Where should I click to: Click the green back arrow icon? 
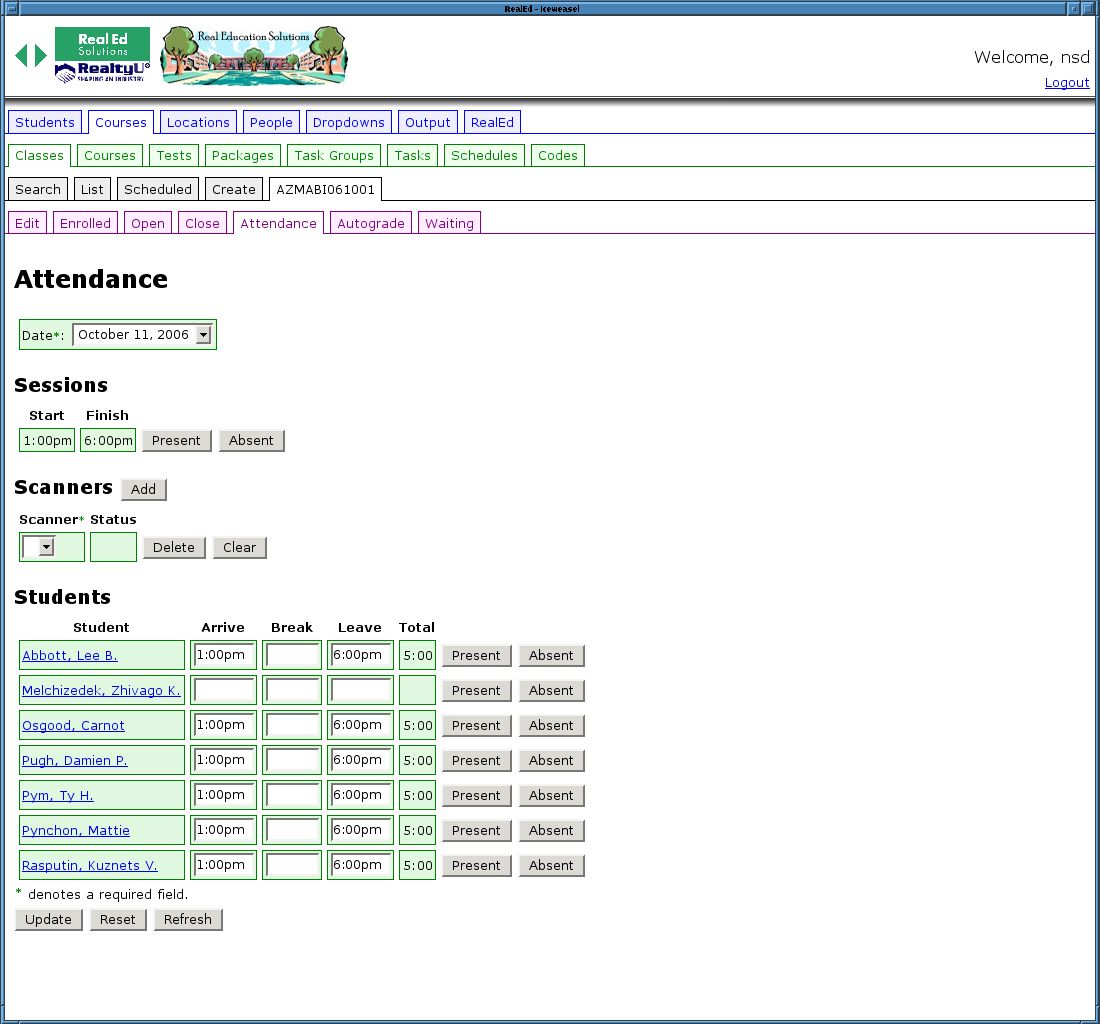(x=21, y=56)
